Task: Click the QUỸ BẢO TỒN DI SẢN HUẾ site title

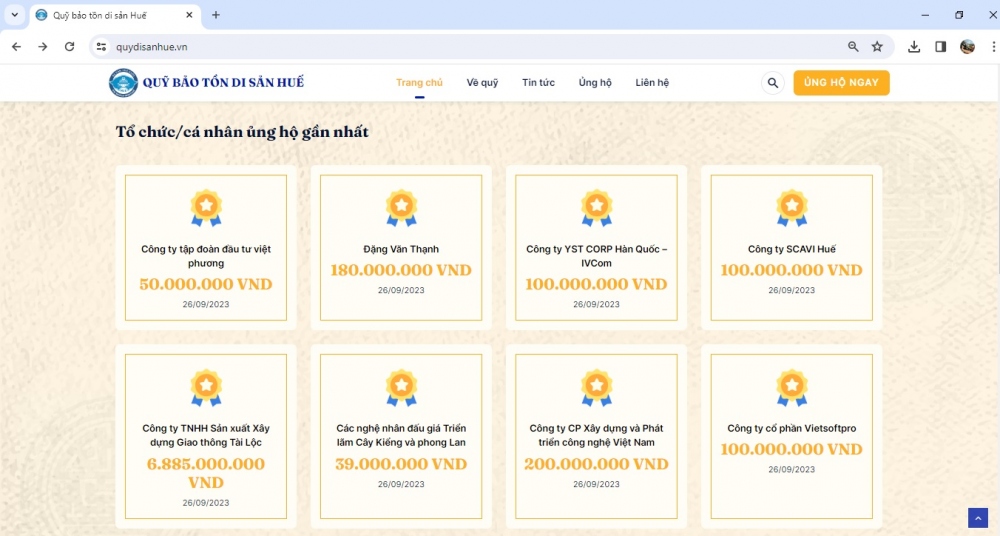Action: (223, 82)
